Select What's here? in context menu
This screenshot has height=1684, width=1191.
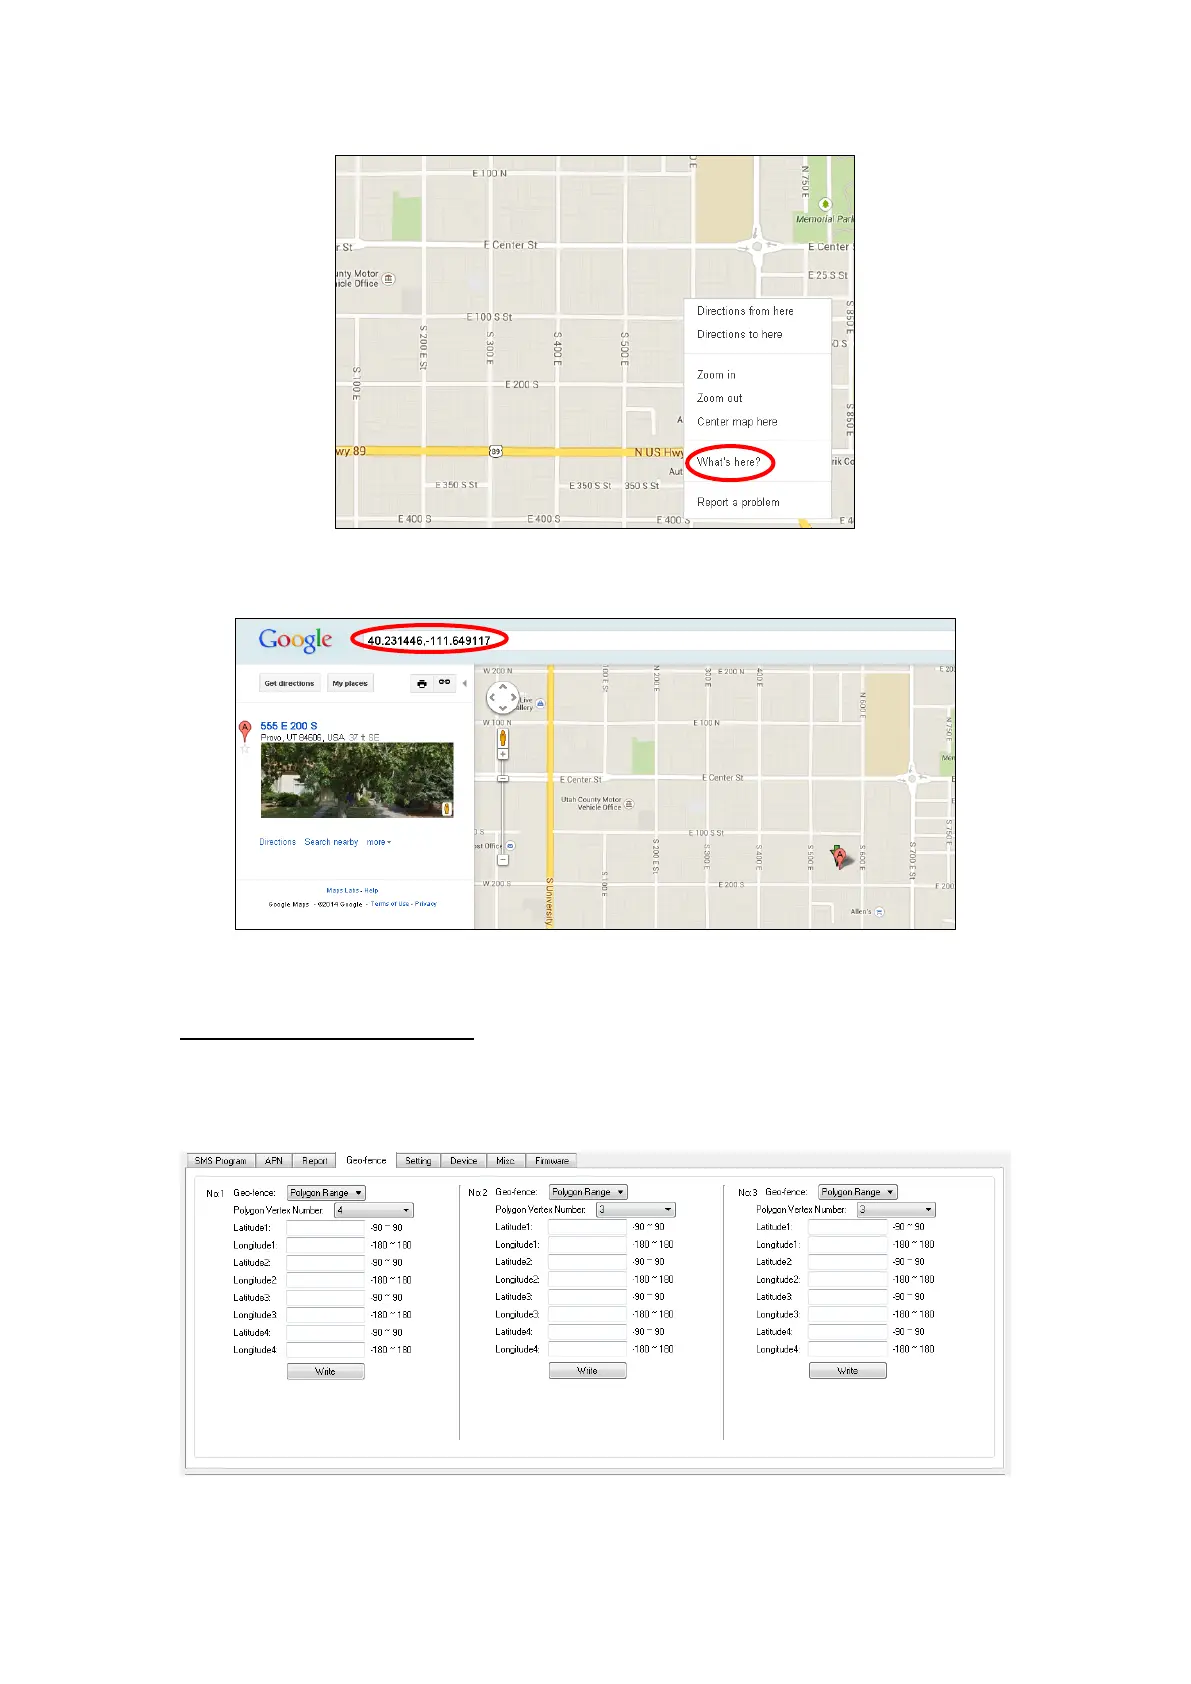[728, 462]
